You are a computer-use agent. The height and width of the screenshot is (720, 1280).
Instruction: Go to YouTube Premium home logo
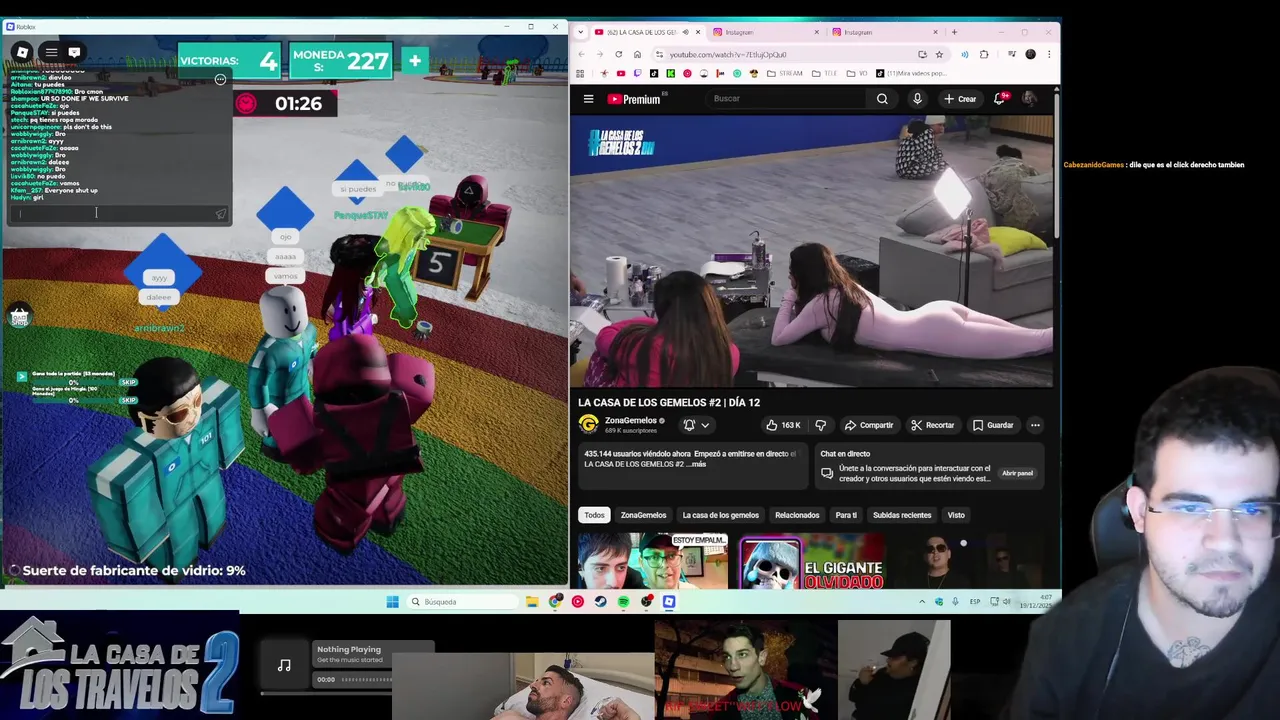pos(634,99)
